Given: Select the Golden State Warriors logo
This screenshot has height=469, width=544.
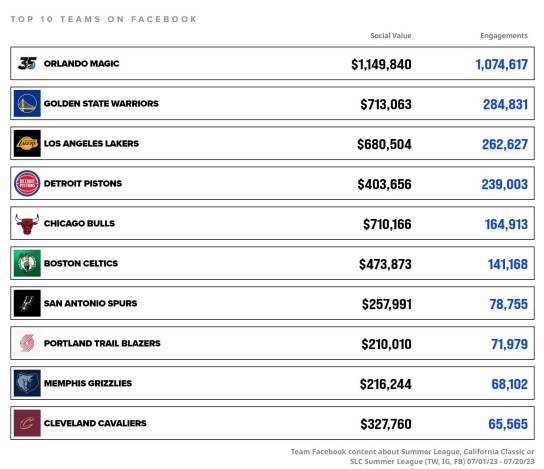Looking at the screenshot, I should click(x=27, y=103).
